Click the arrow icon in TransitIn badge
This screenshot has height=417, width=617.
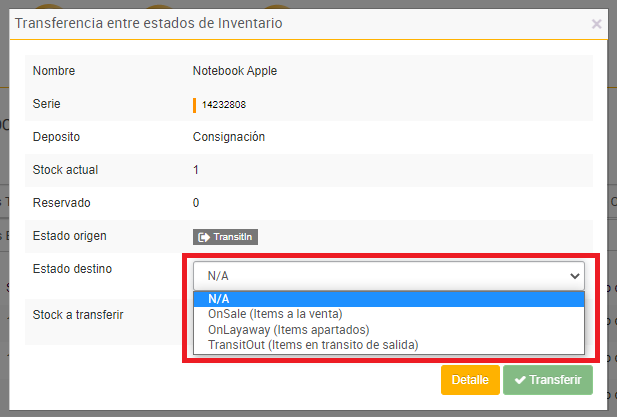click(204, 237)
